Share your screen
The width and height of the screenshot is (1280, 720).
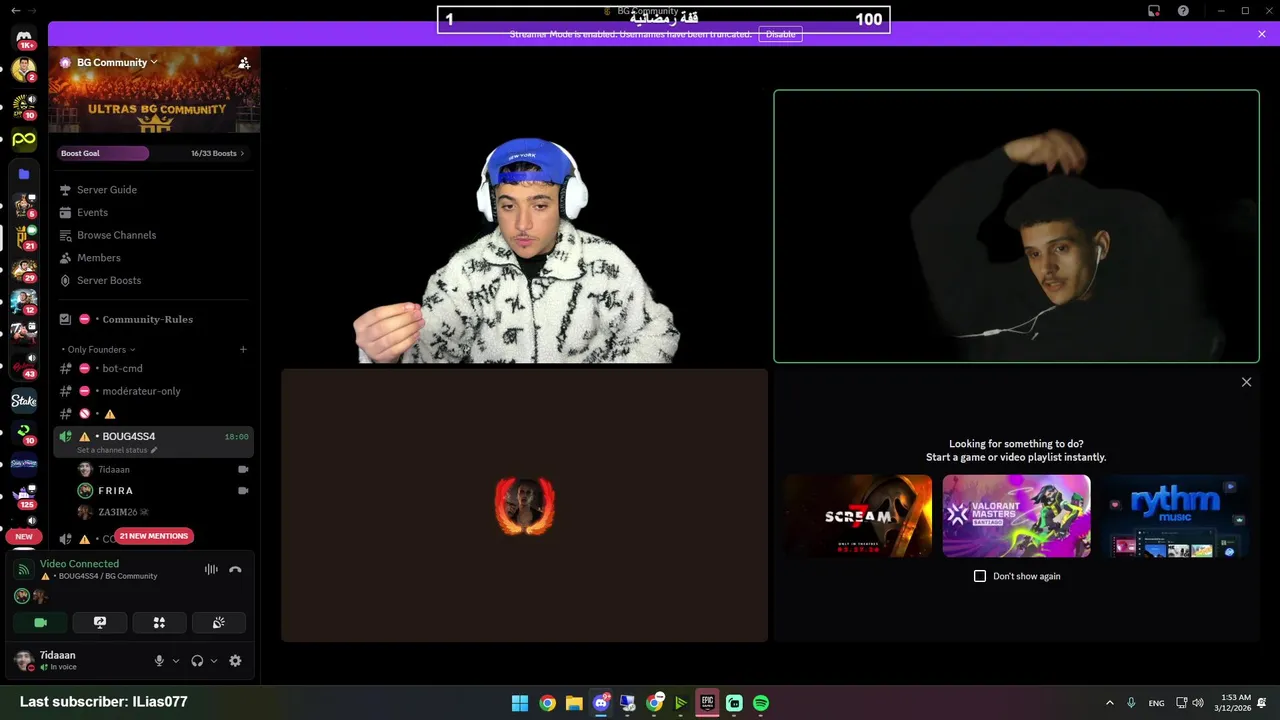pos(100,622)
